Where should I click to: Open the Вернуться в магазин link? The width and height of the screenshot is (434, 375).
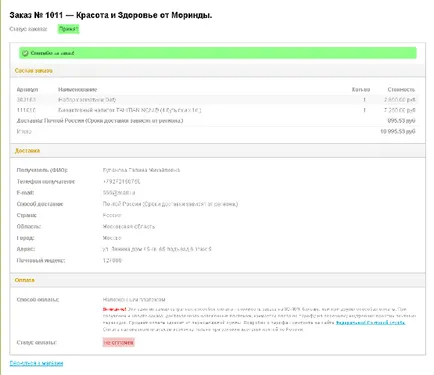[x=36, y=363]
